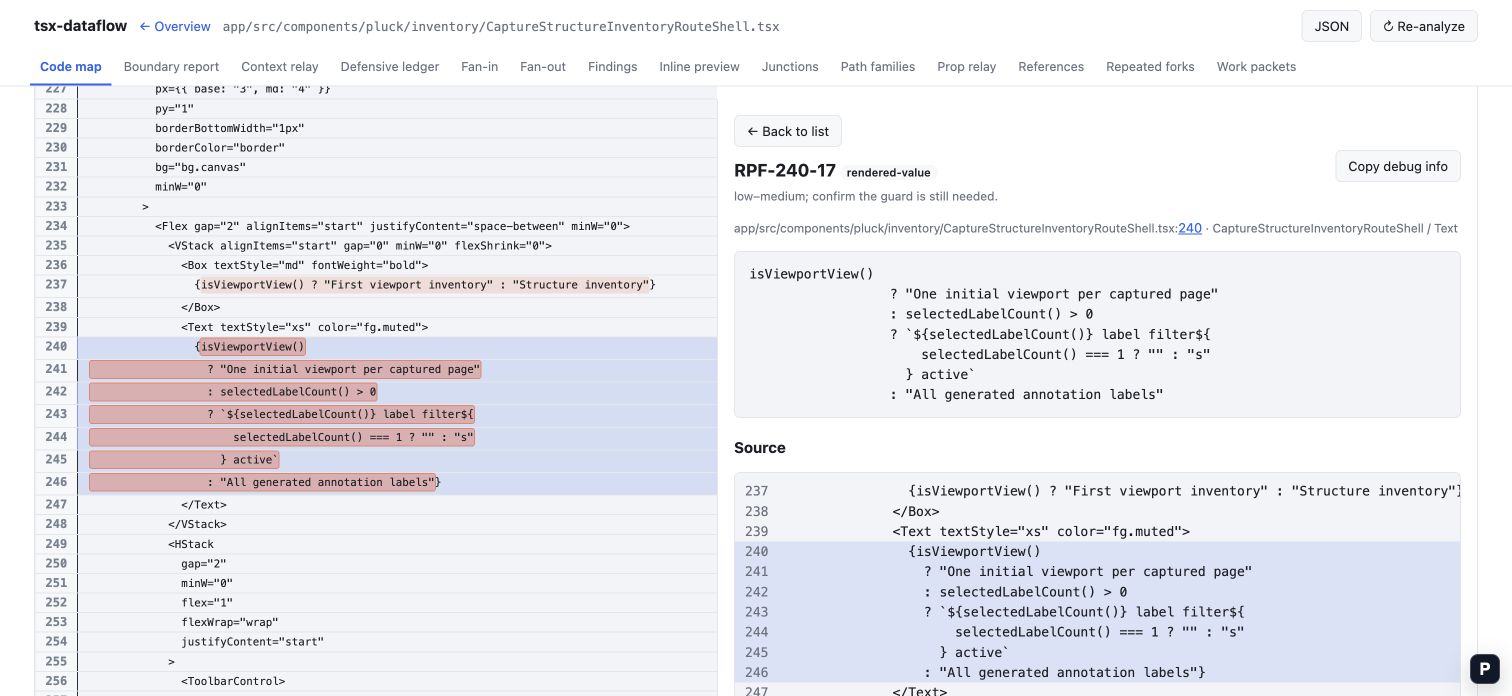Click the Re-analyze button

1423,26
